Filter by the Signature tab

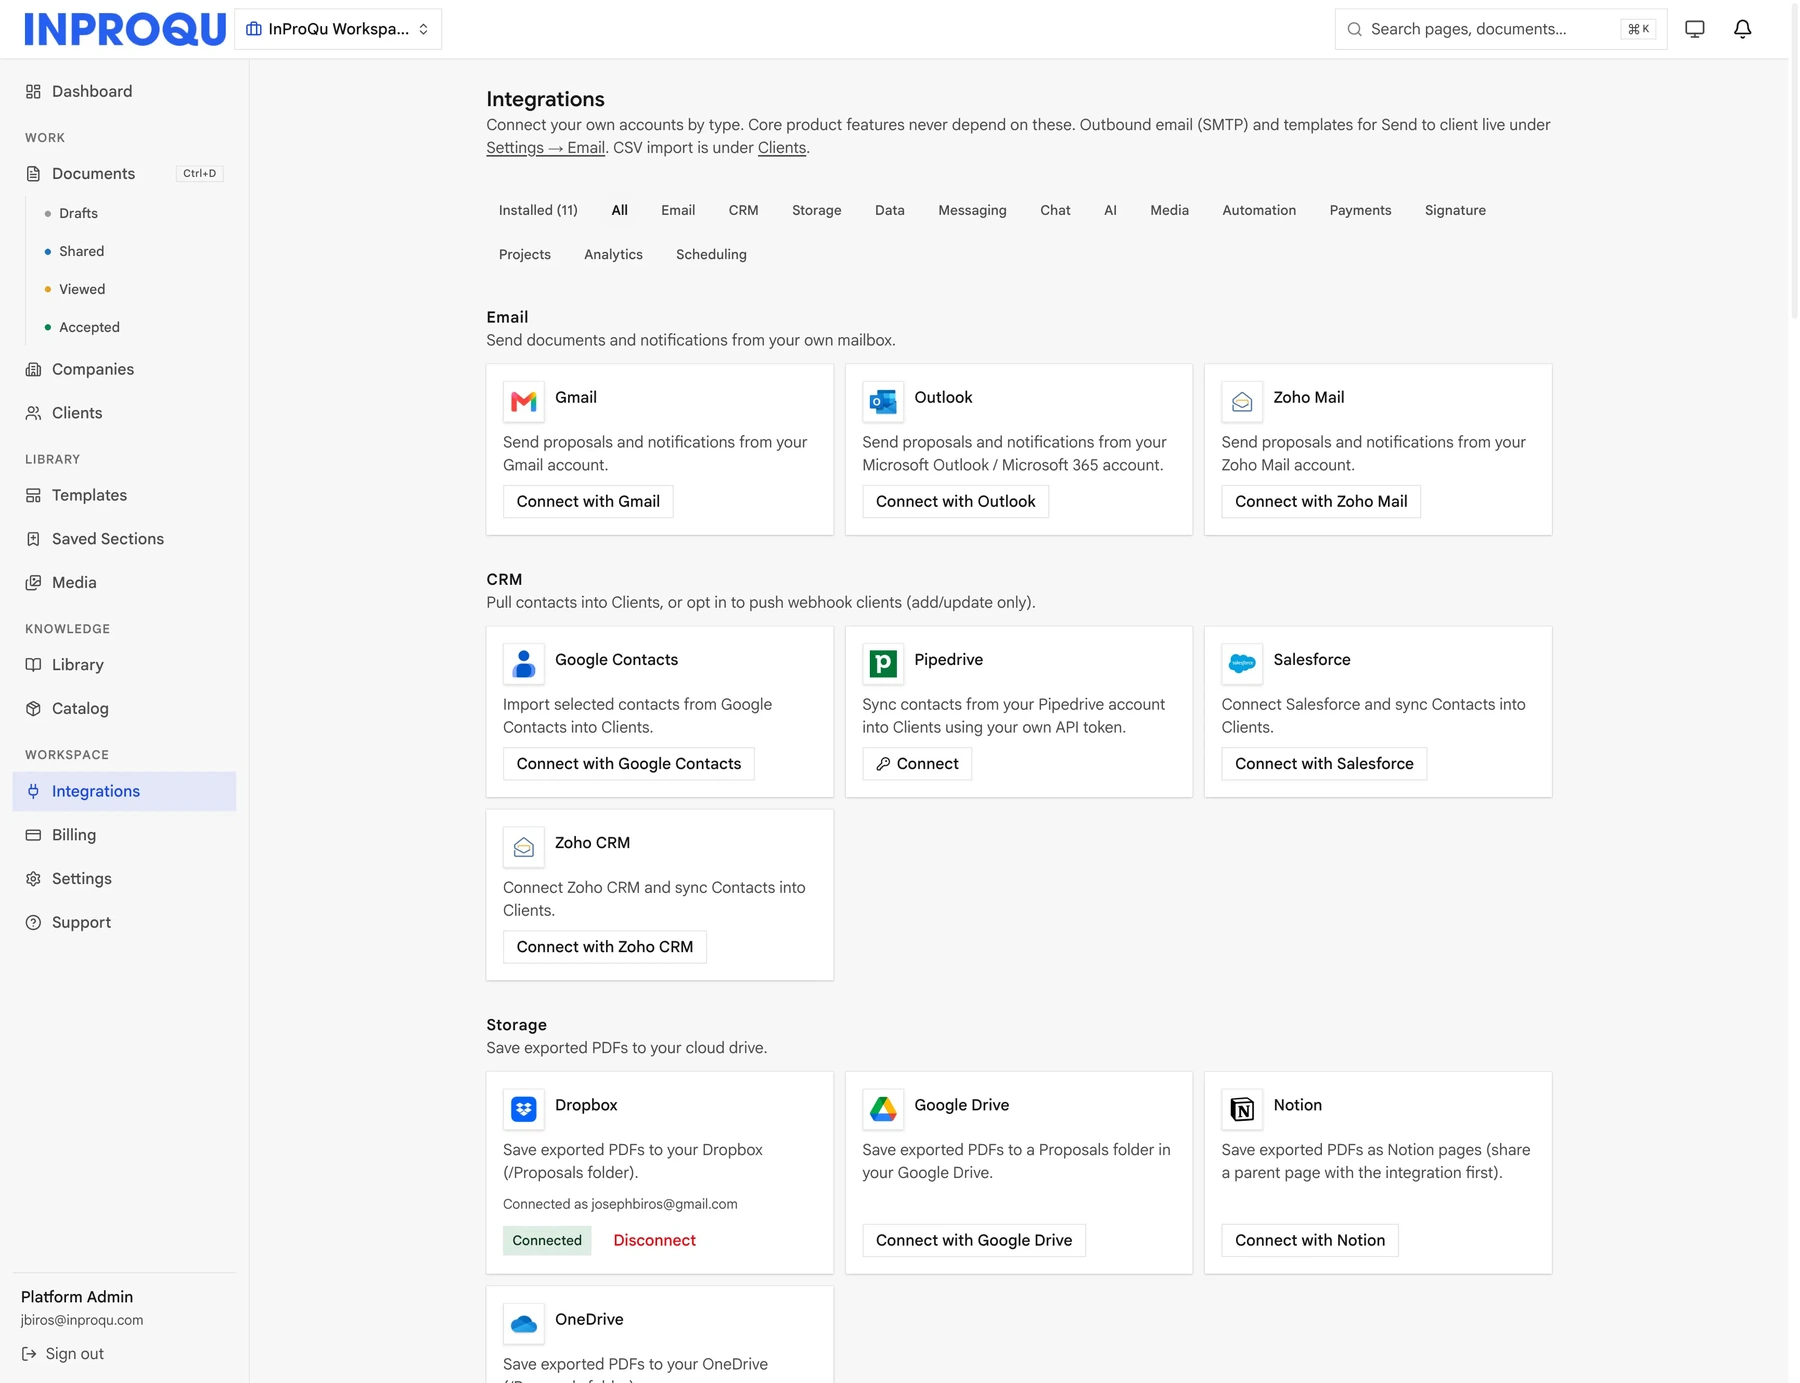[1455, 210]
